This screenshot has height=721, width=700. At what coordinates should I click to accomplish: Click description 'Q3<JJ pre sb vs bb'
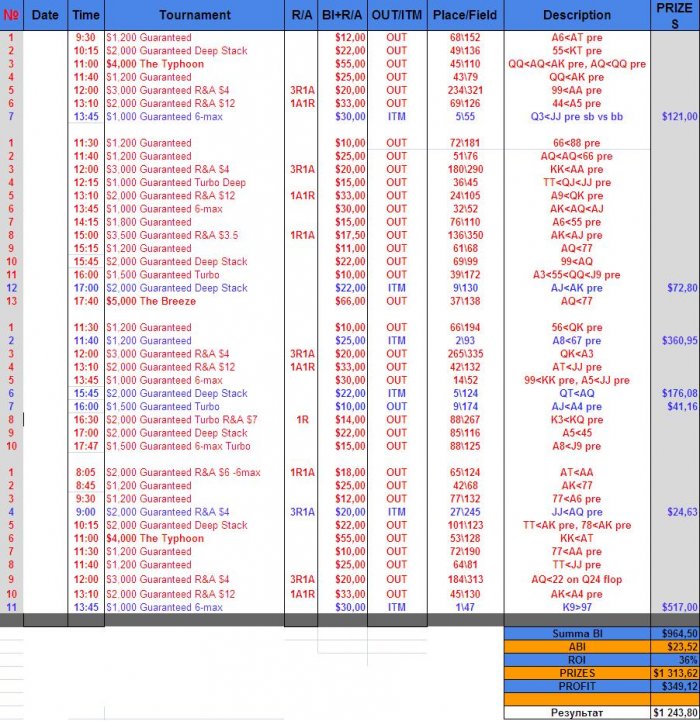tap(577, 117)
